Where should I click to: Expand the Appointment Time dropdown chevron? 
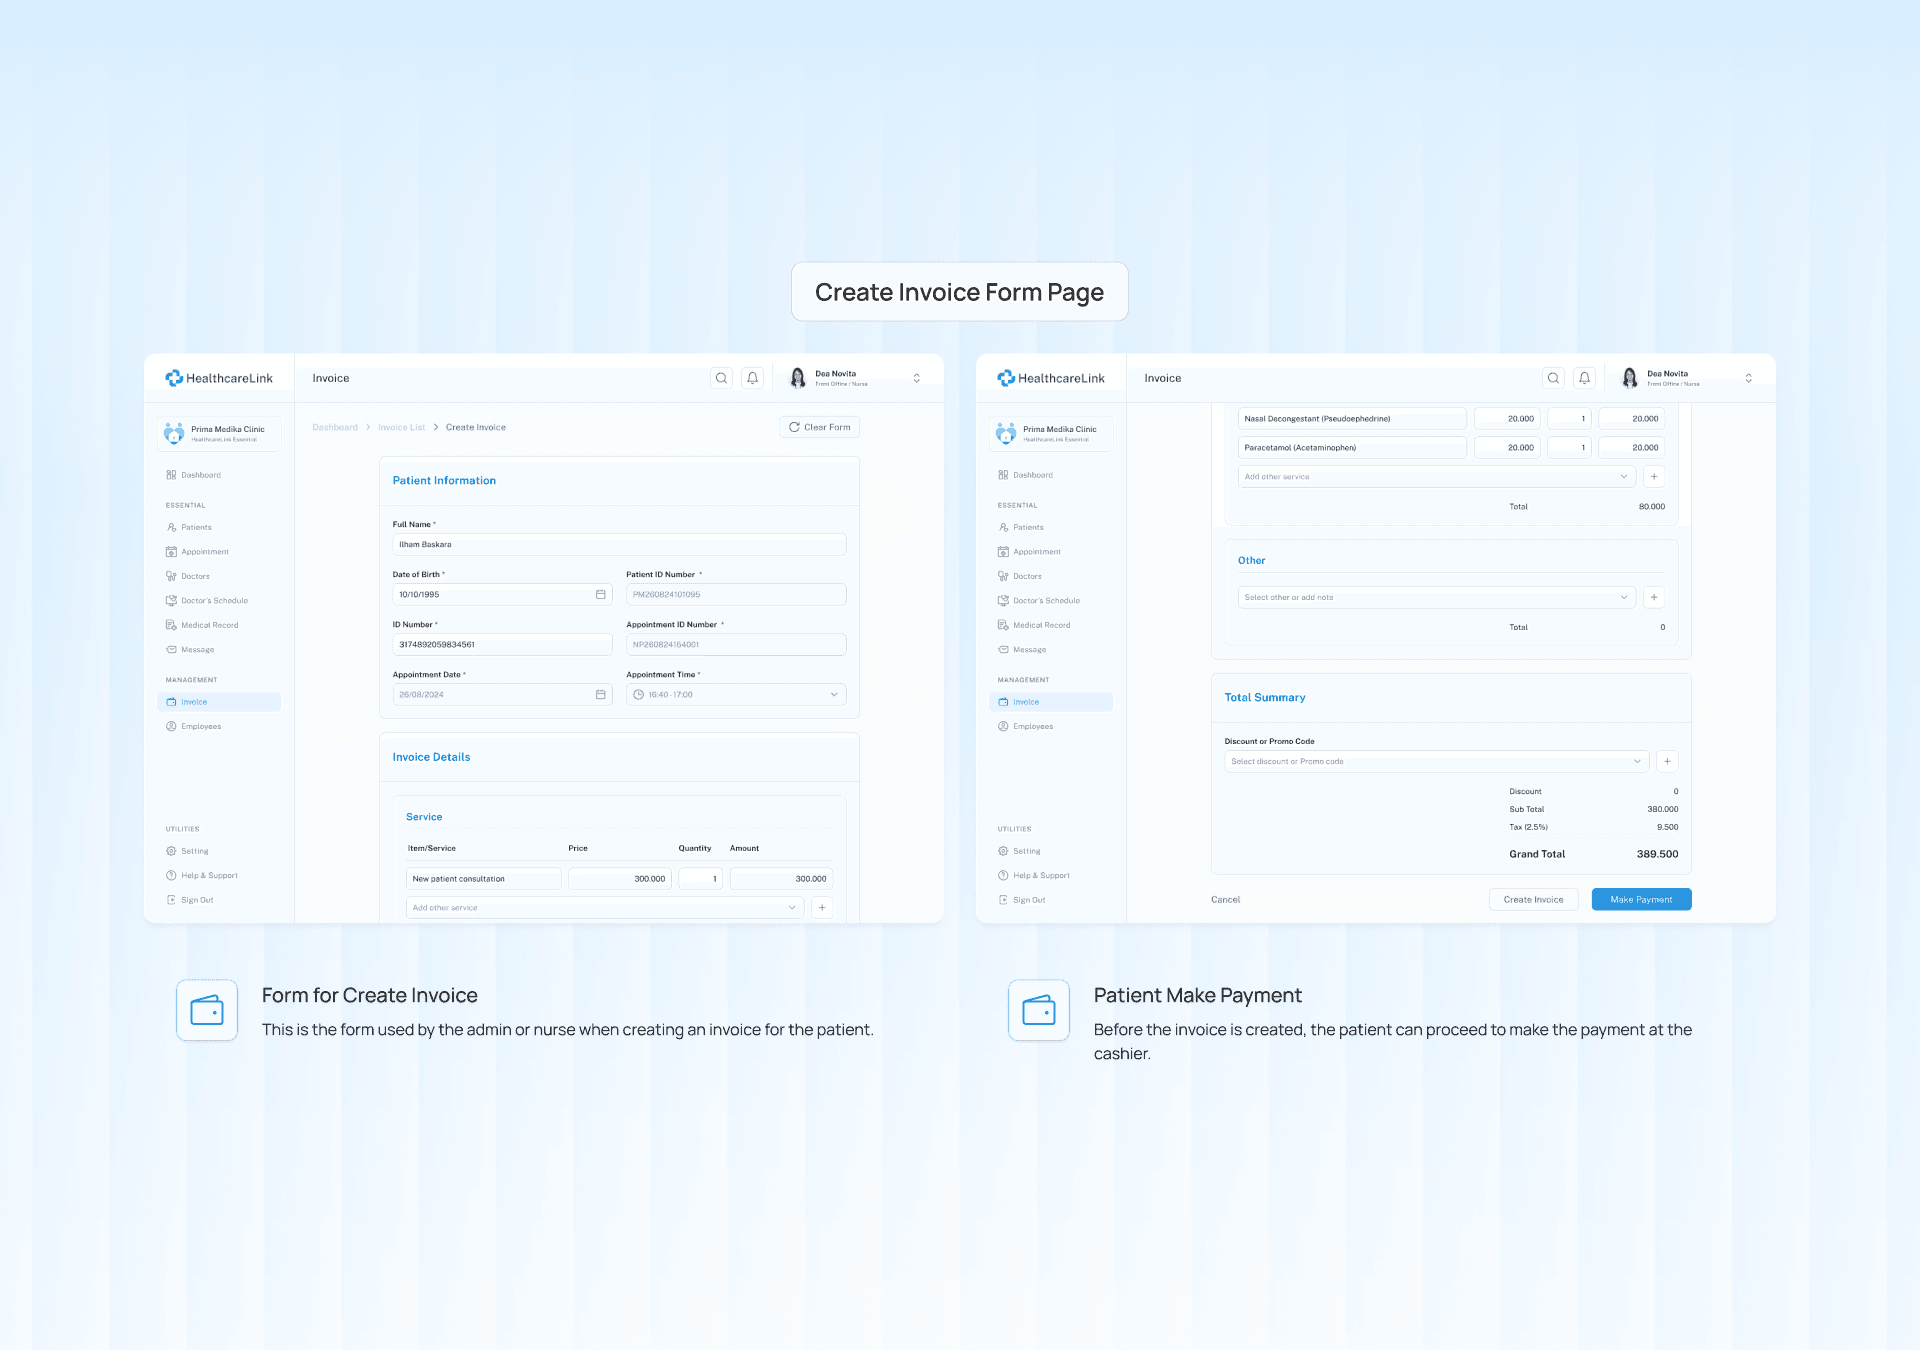pyautogui.click(x=834, y=694)
